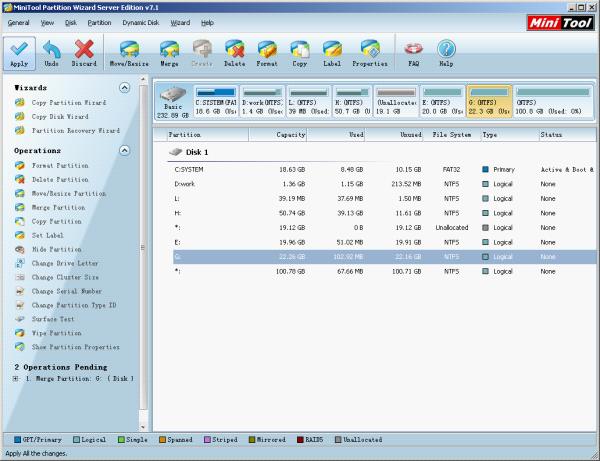This screenshot has width=600, height=461.
Task: Sort by the Capacity column header
Action: click(277, 135)
